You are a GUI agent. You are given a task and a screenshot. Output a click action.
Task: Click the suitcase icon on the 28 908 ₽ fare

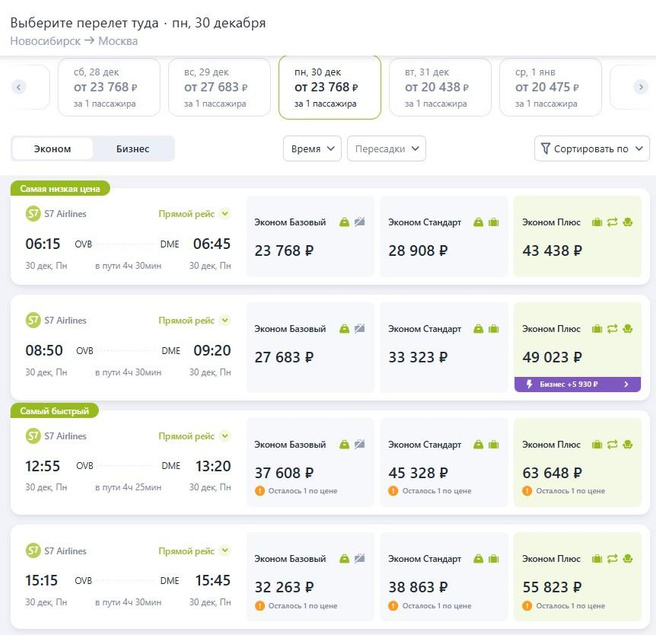(493, 221)
